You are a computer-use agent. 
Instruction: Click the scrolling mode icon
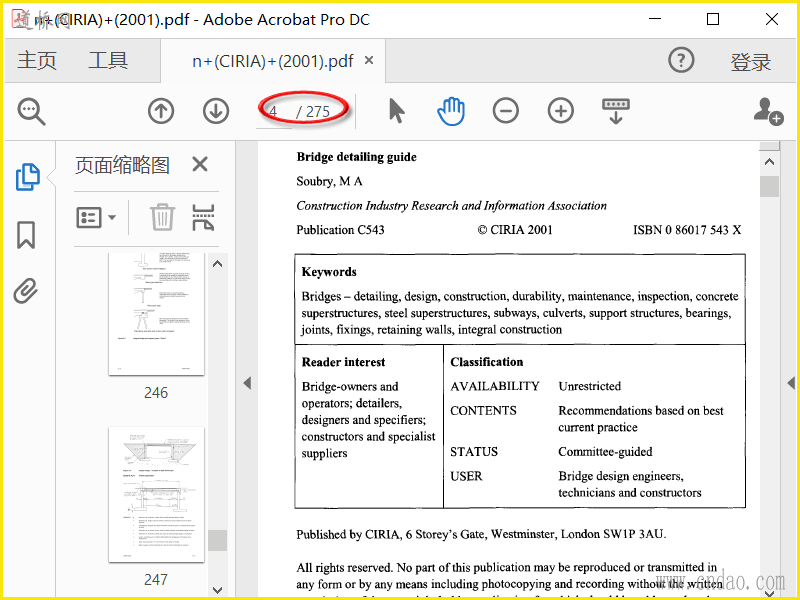(x=616, y=111)
